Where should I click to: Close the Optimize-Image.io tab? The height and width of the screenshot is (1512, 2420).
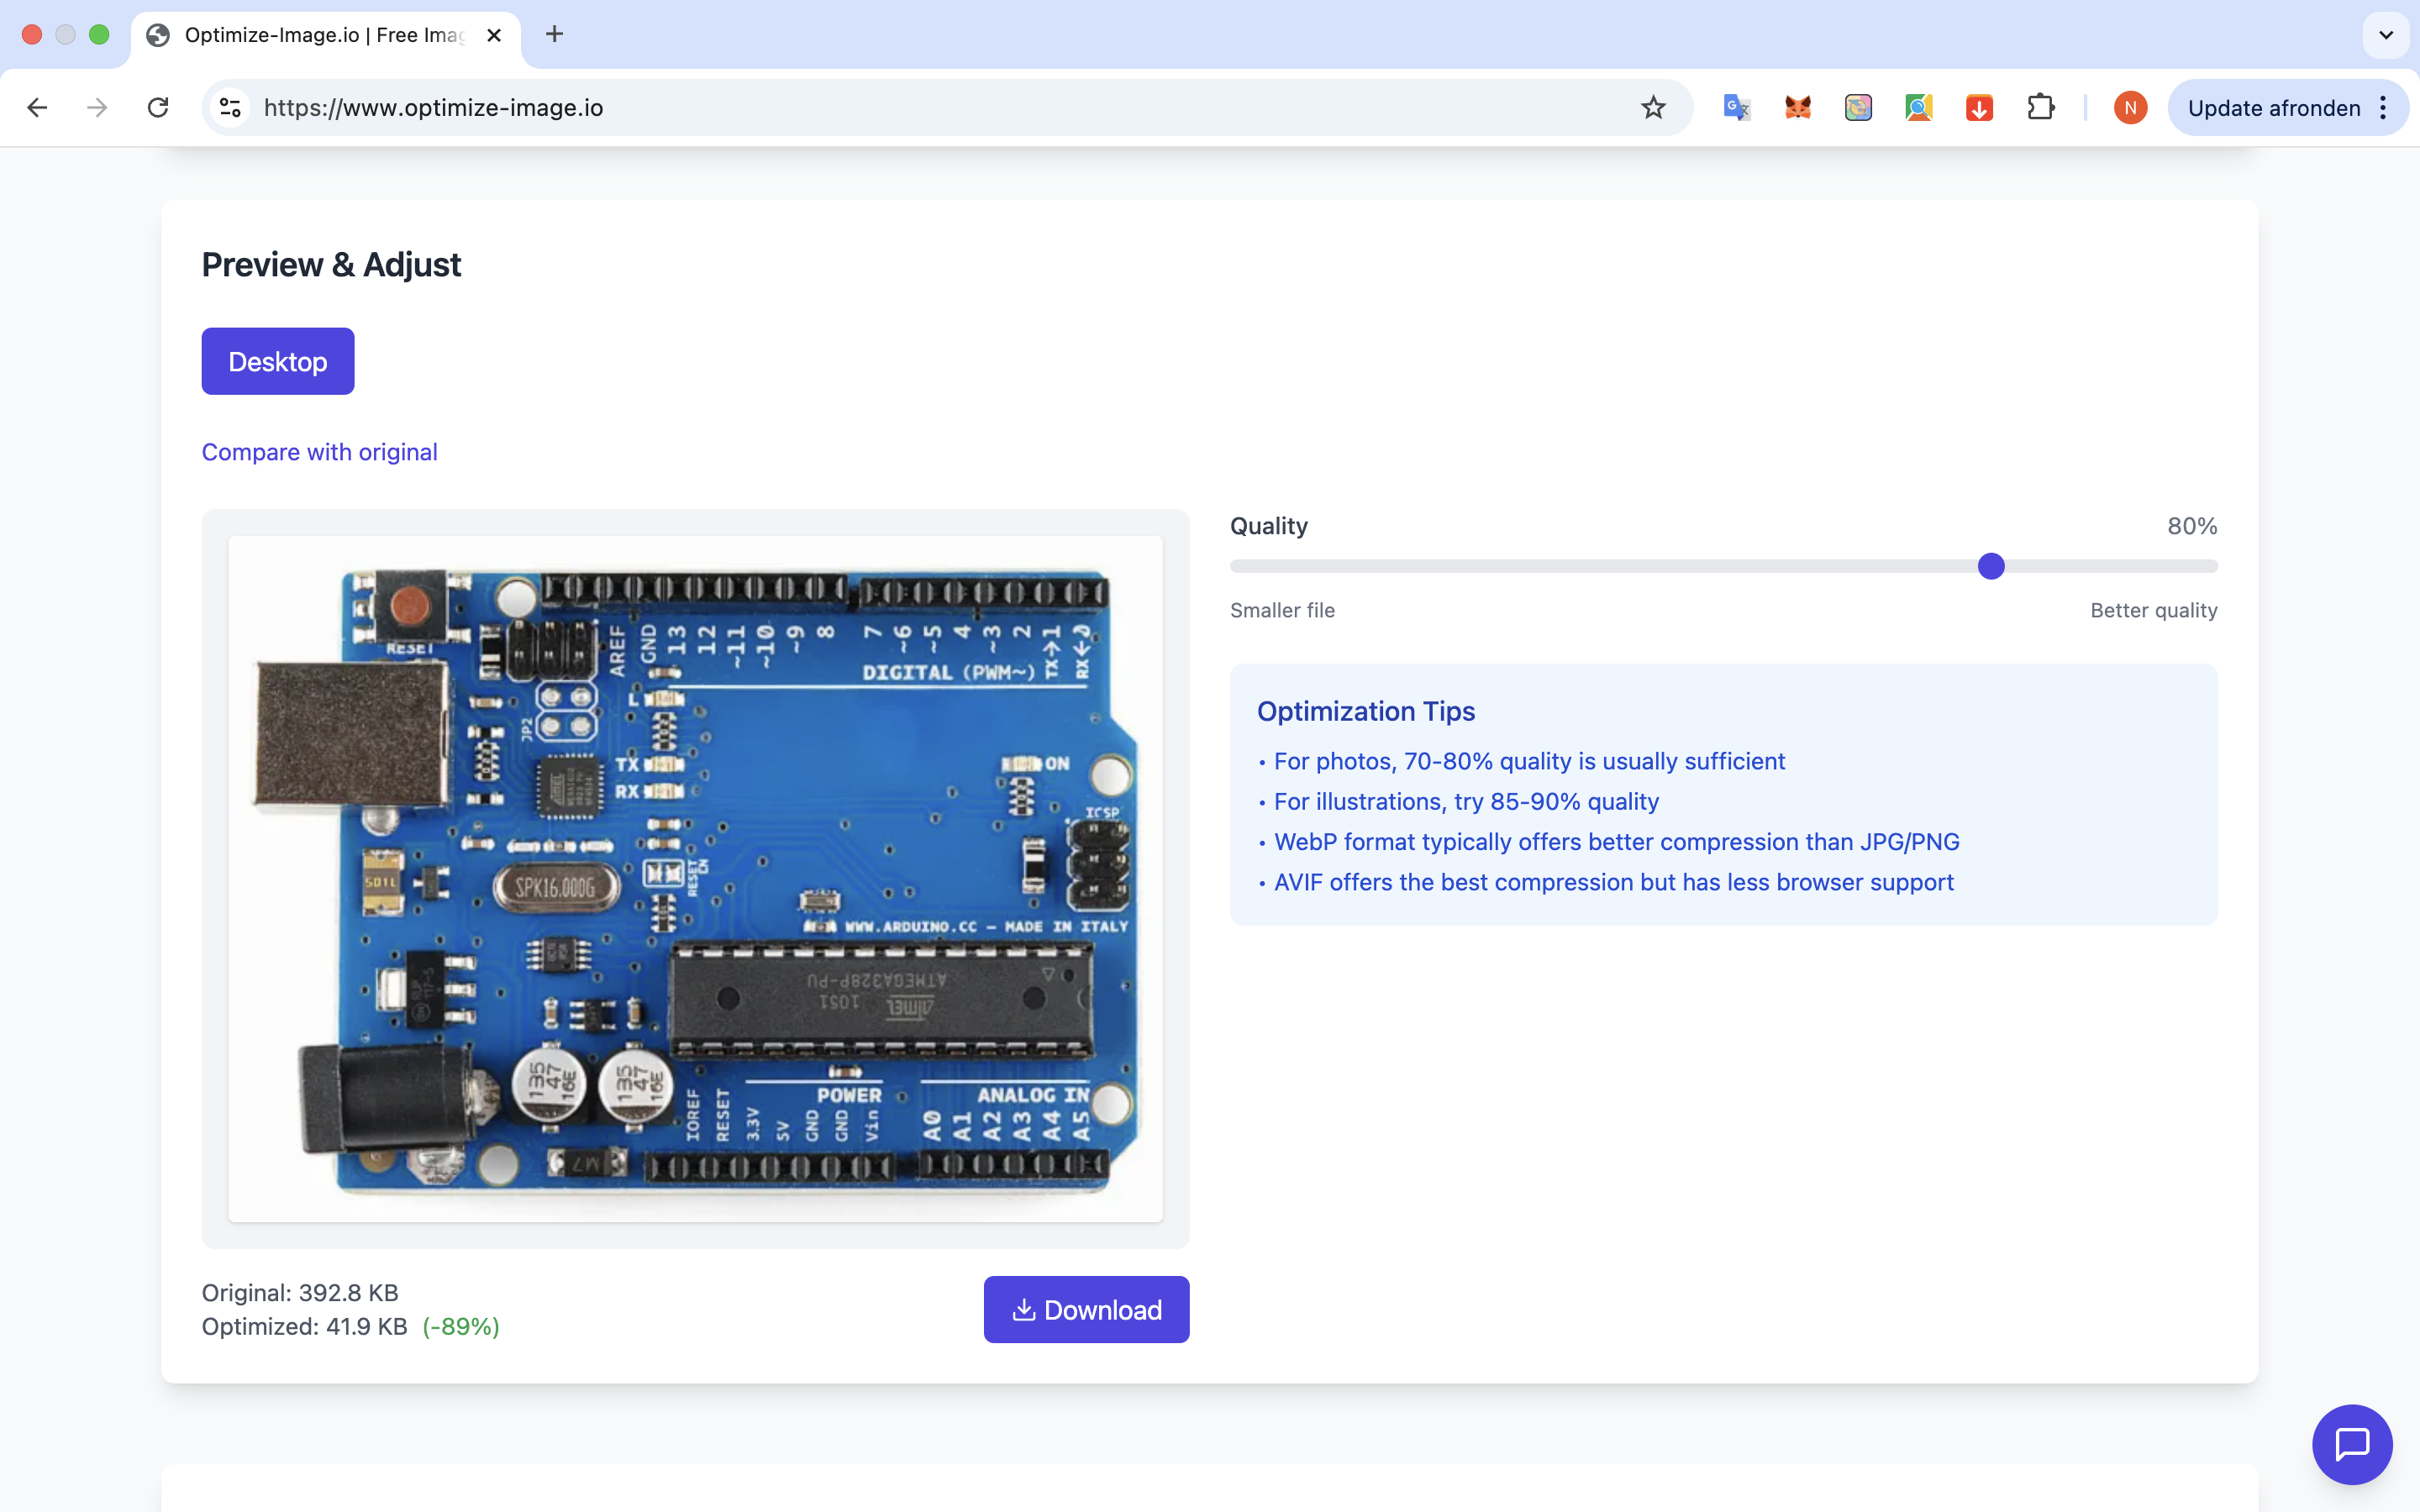coord(494,35)
